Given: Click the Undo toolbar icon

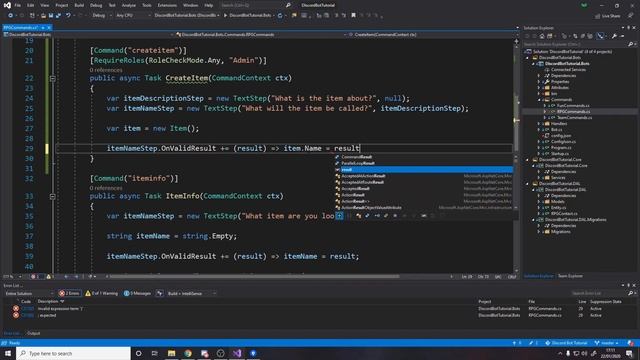Looking at the screenshot, I should (68, 16).
